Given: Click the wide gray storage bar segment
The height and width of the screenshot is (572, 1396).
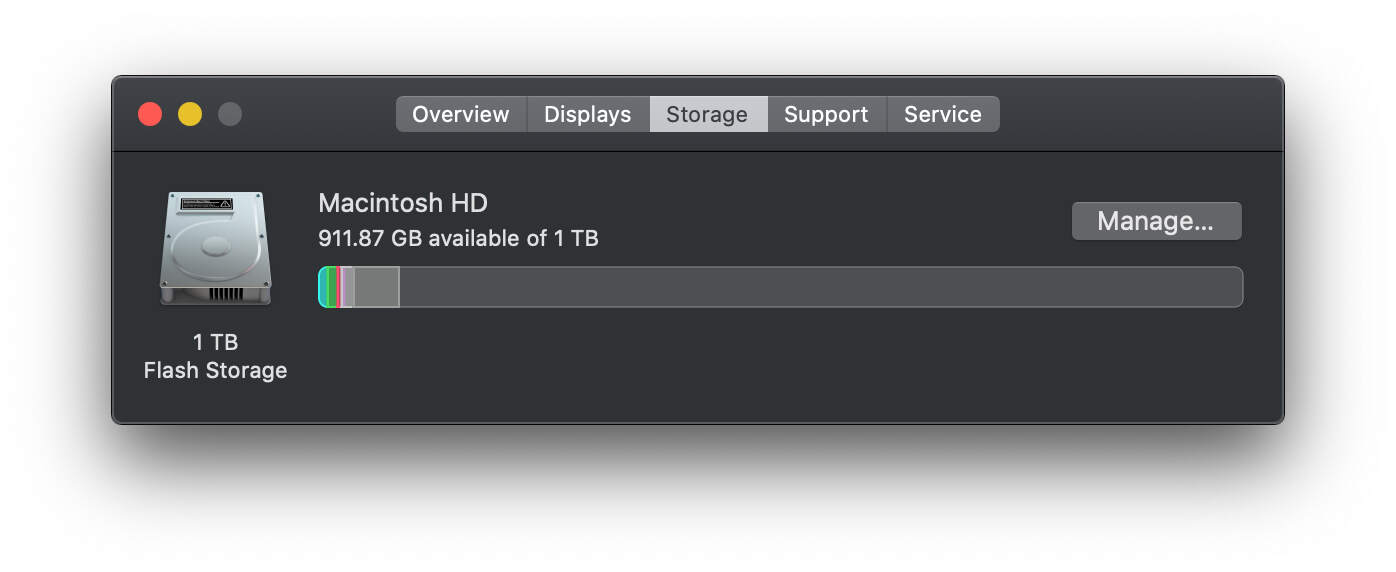Looking at the screenshot, I should click(377, 287).
